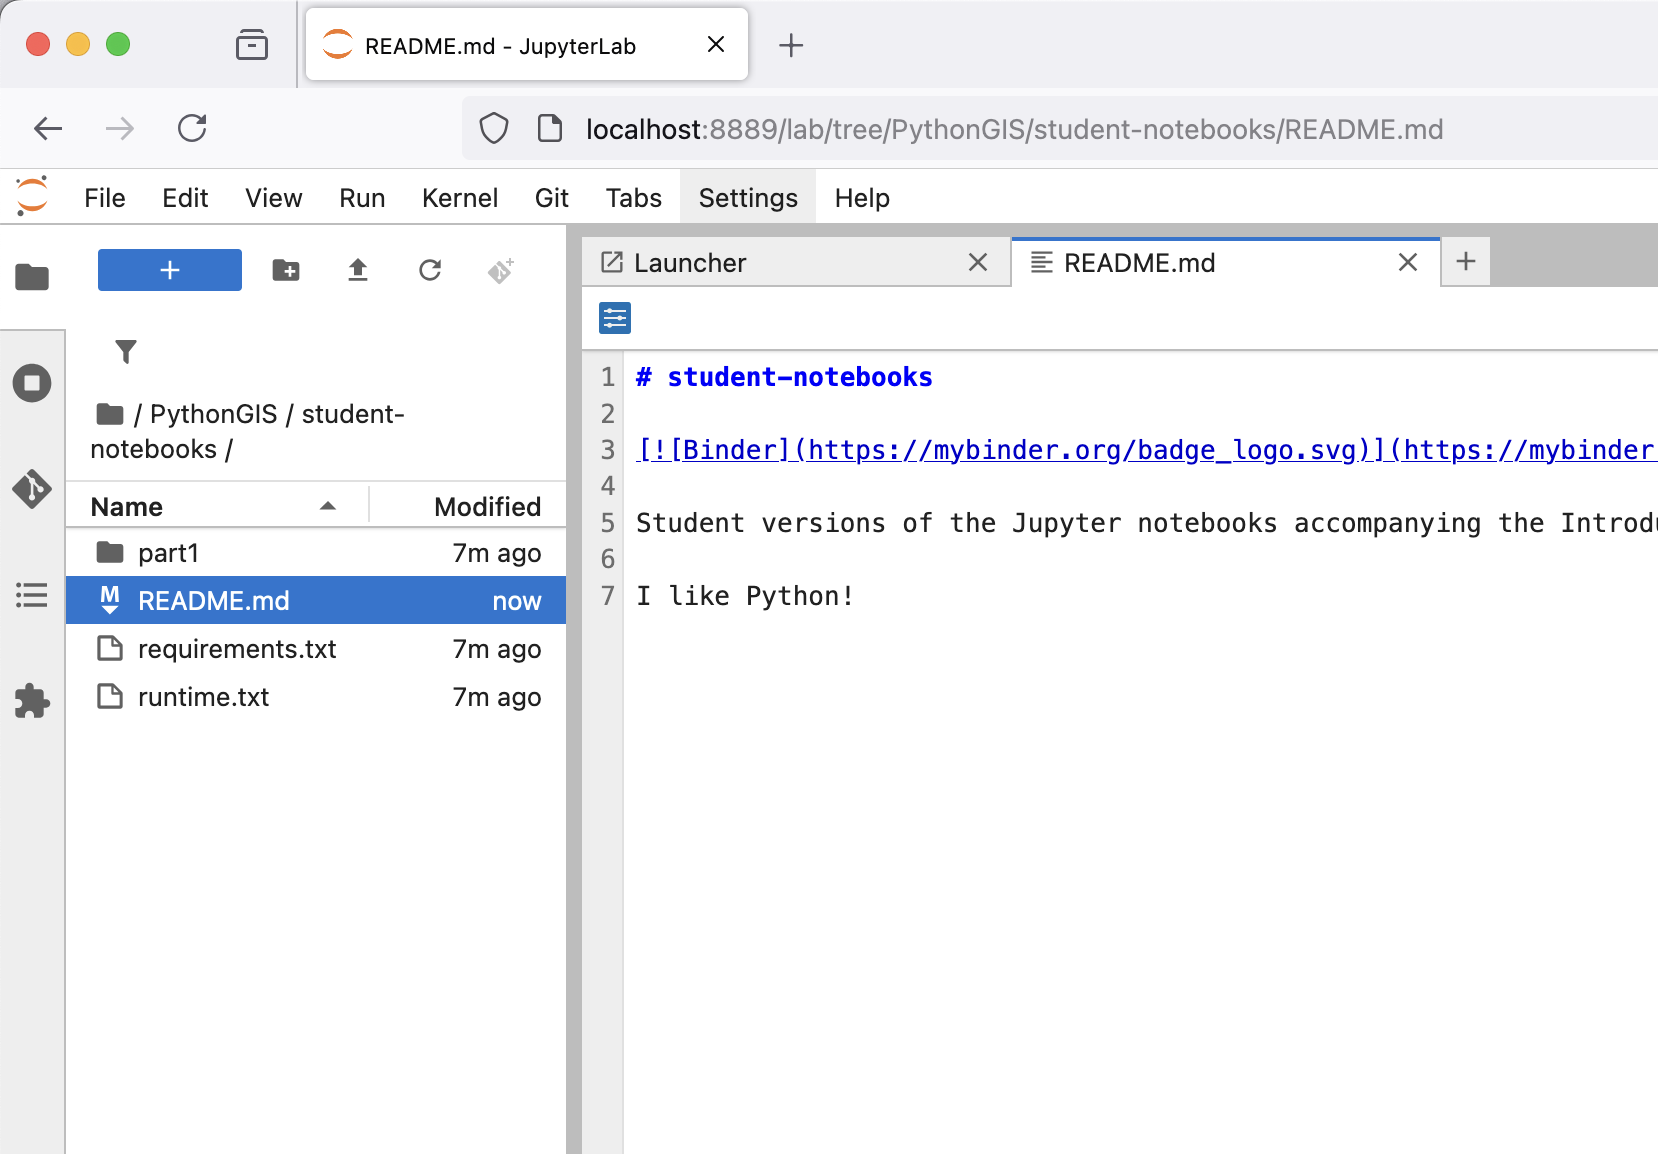This screenshot has width=1658, height=1154.
Task: Open the Settings menu
Action: pos(748,198)
